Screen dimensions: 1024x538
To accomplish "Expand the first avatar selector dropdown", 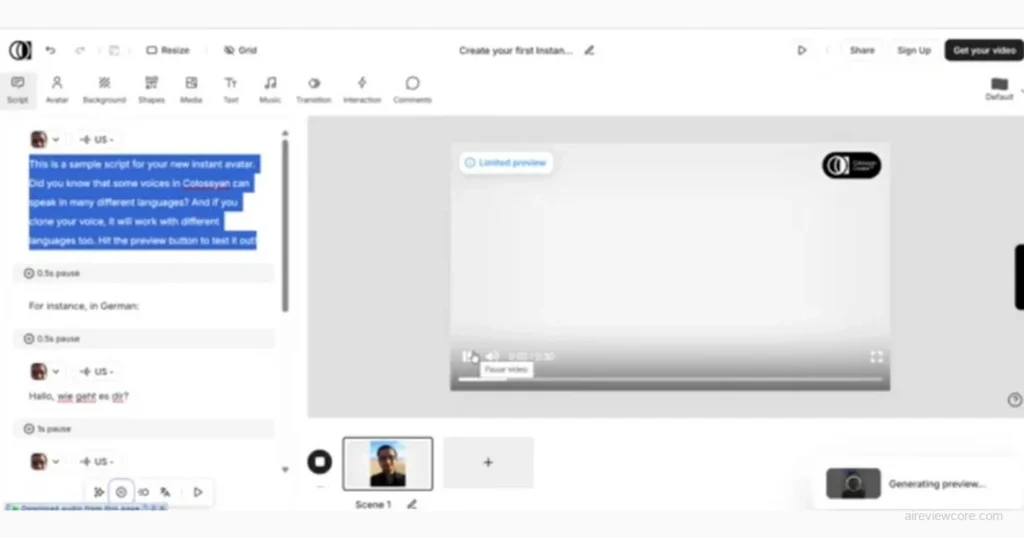I will [x=45, y=140].
